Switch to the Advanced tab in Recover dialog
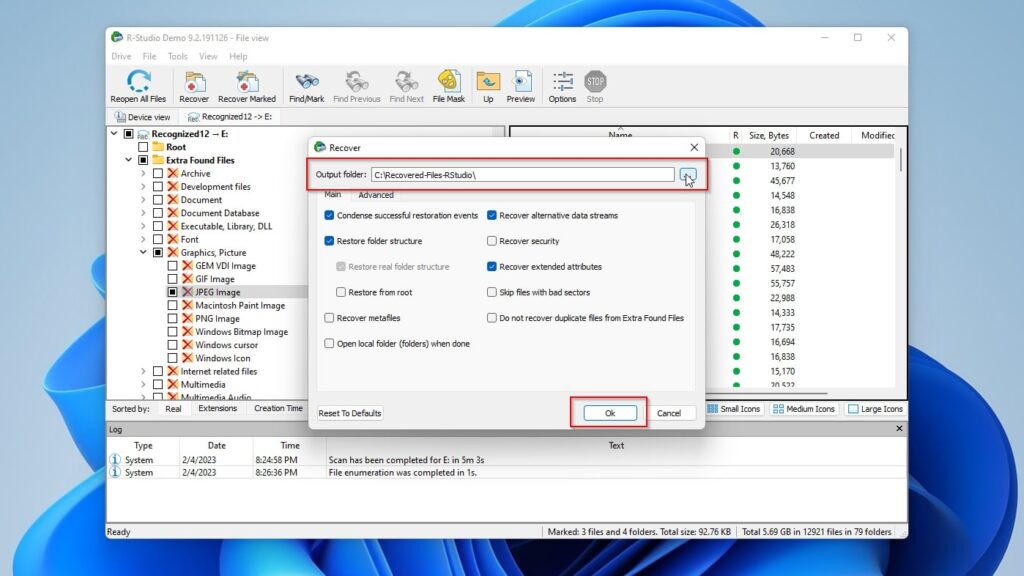The image size is (1024, 576). [376, 195]
